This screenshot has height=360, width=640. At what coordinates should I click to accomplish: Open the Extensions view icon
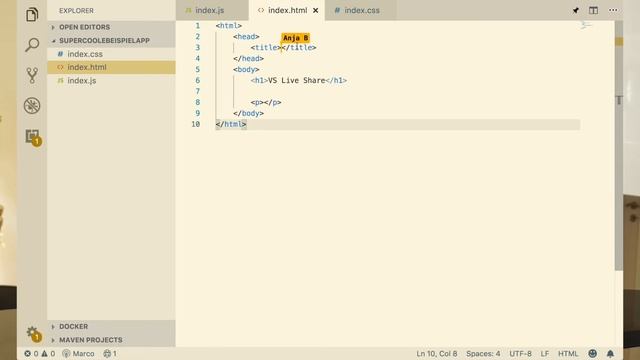tap(33, 137)
